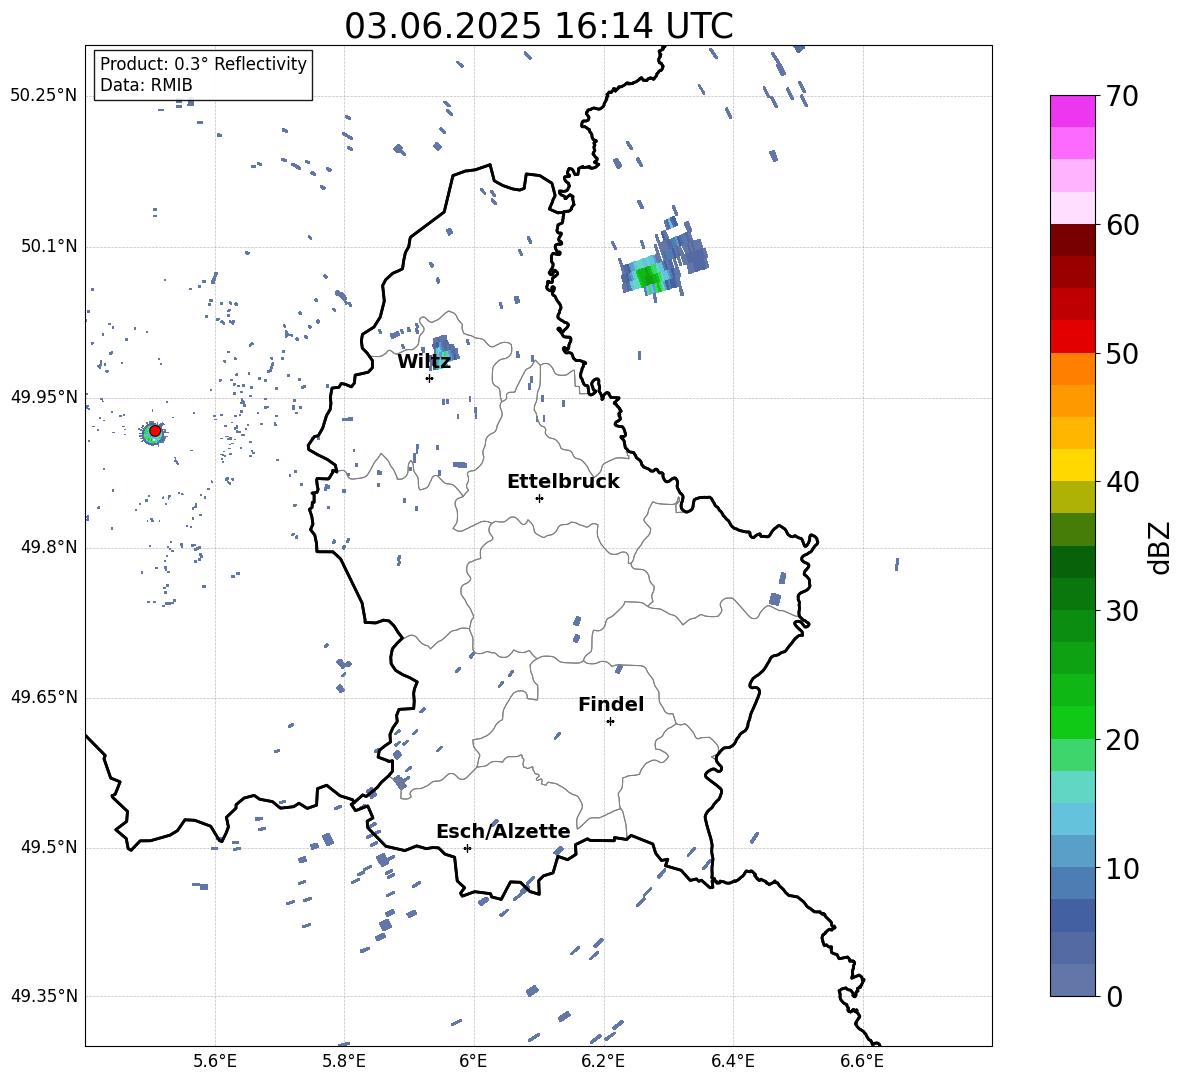1184x1081 pixels.
Task: Click the 6.6°E longitude label
Action: click(862, 1061)
